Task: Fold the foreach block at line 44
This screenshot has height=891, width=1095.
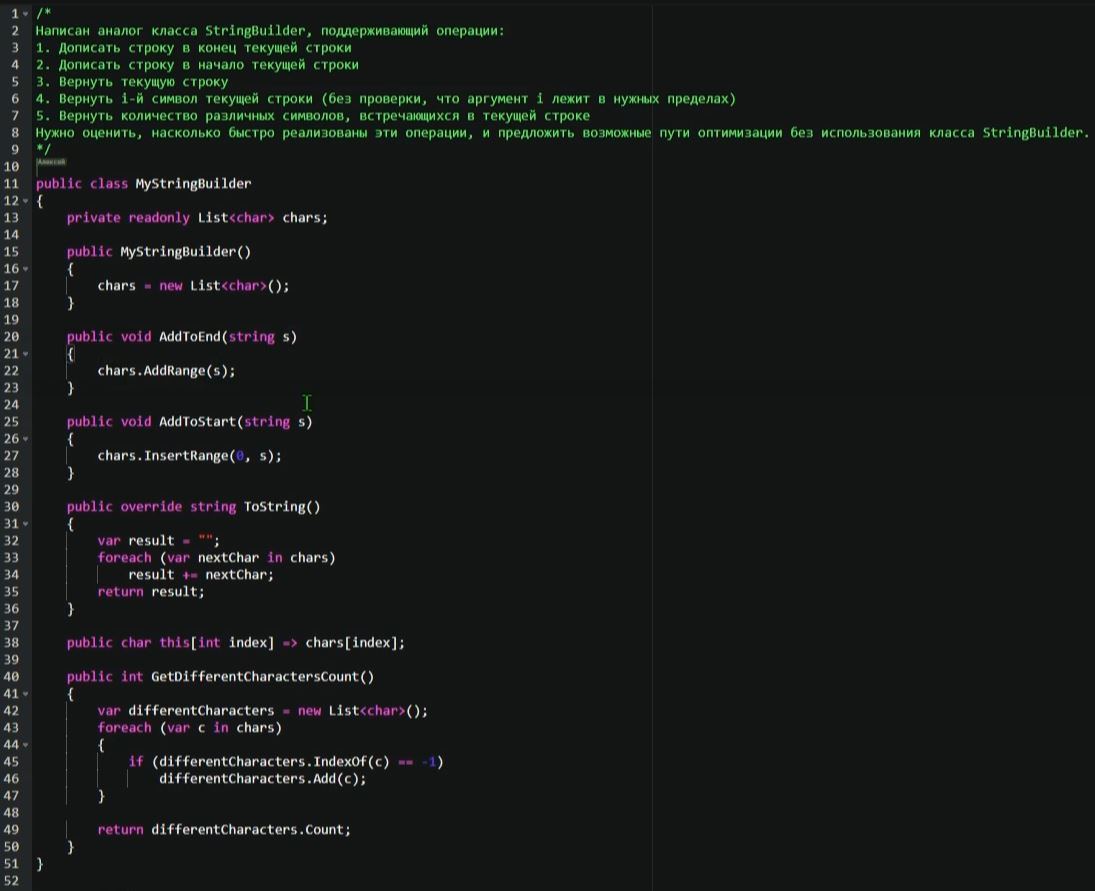Action: click(25, 745)
